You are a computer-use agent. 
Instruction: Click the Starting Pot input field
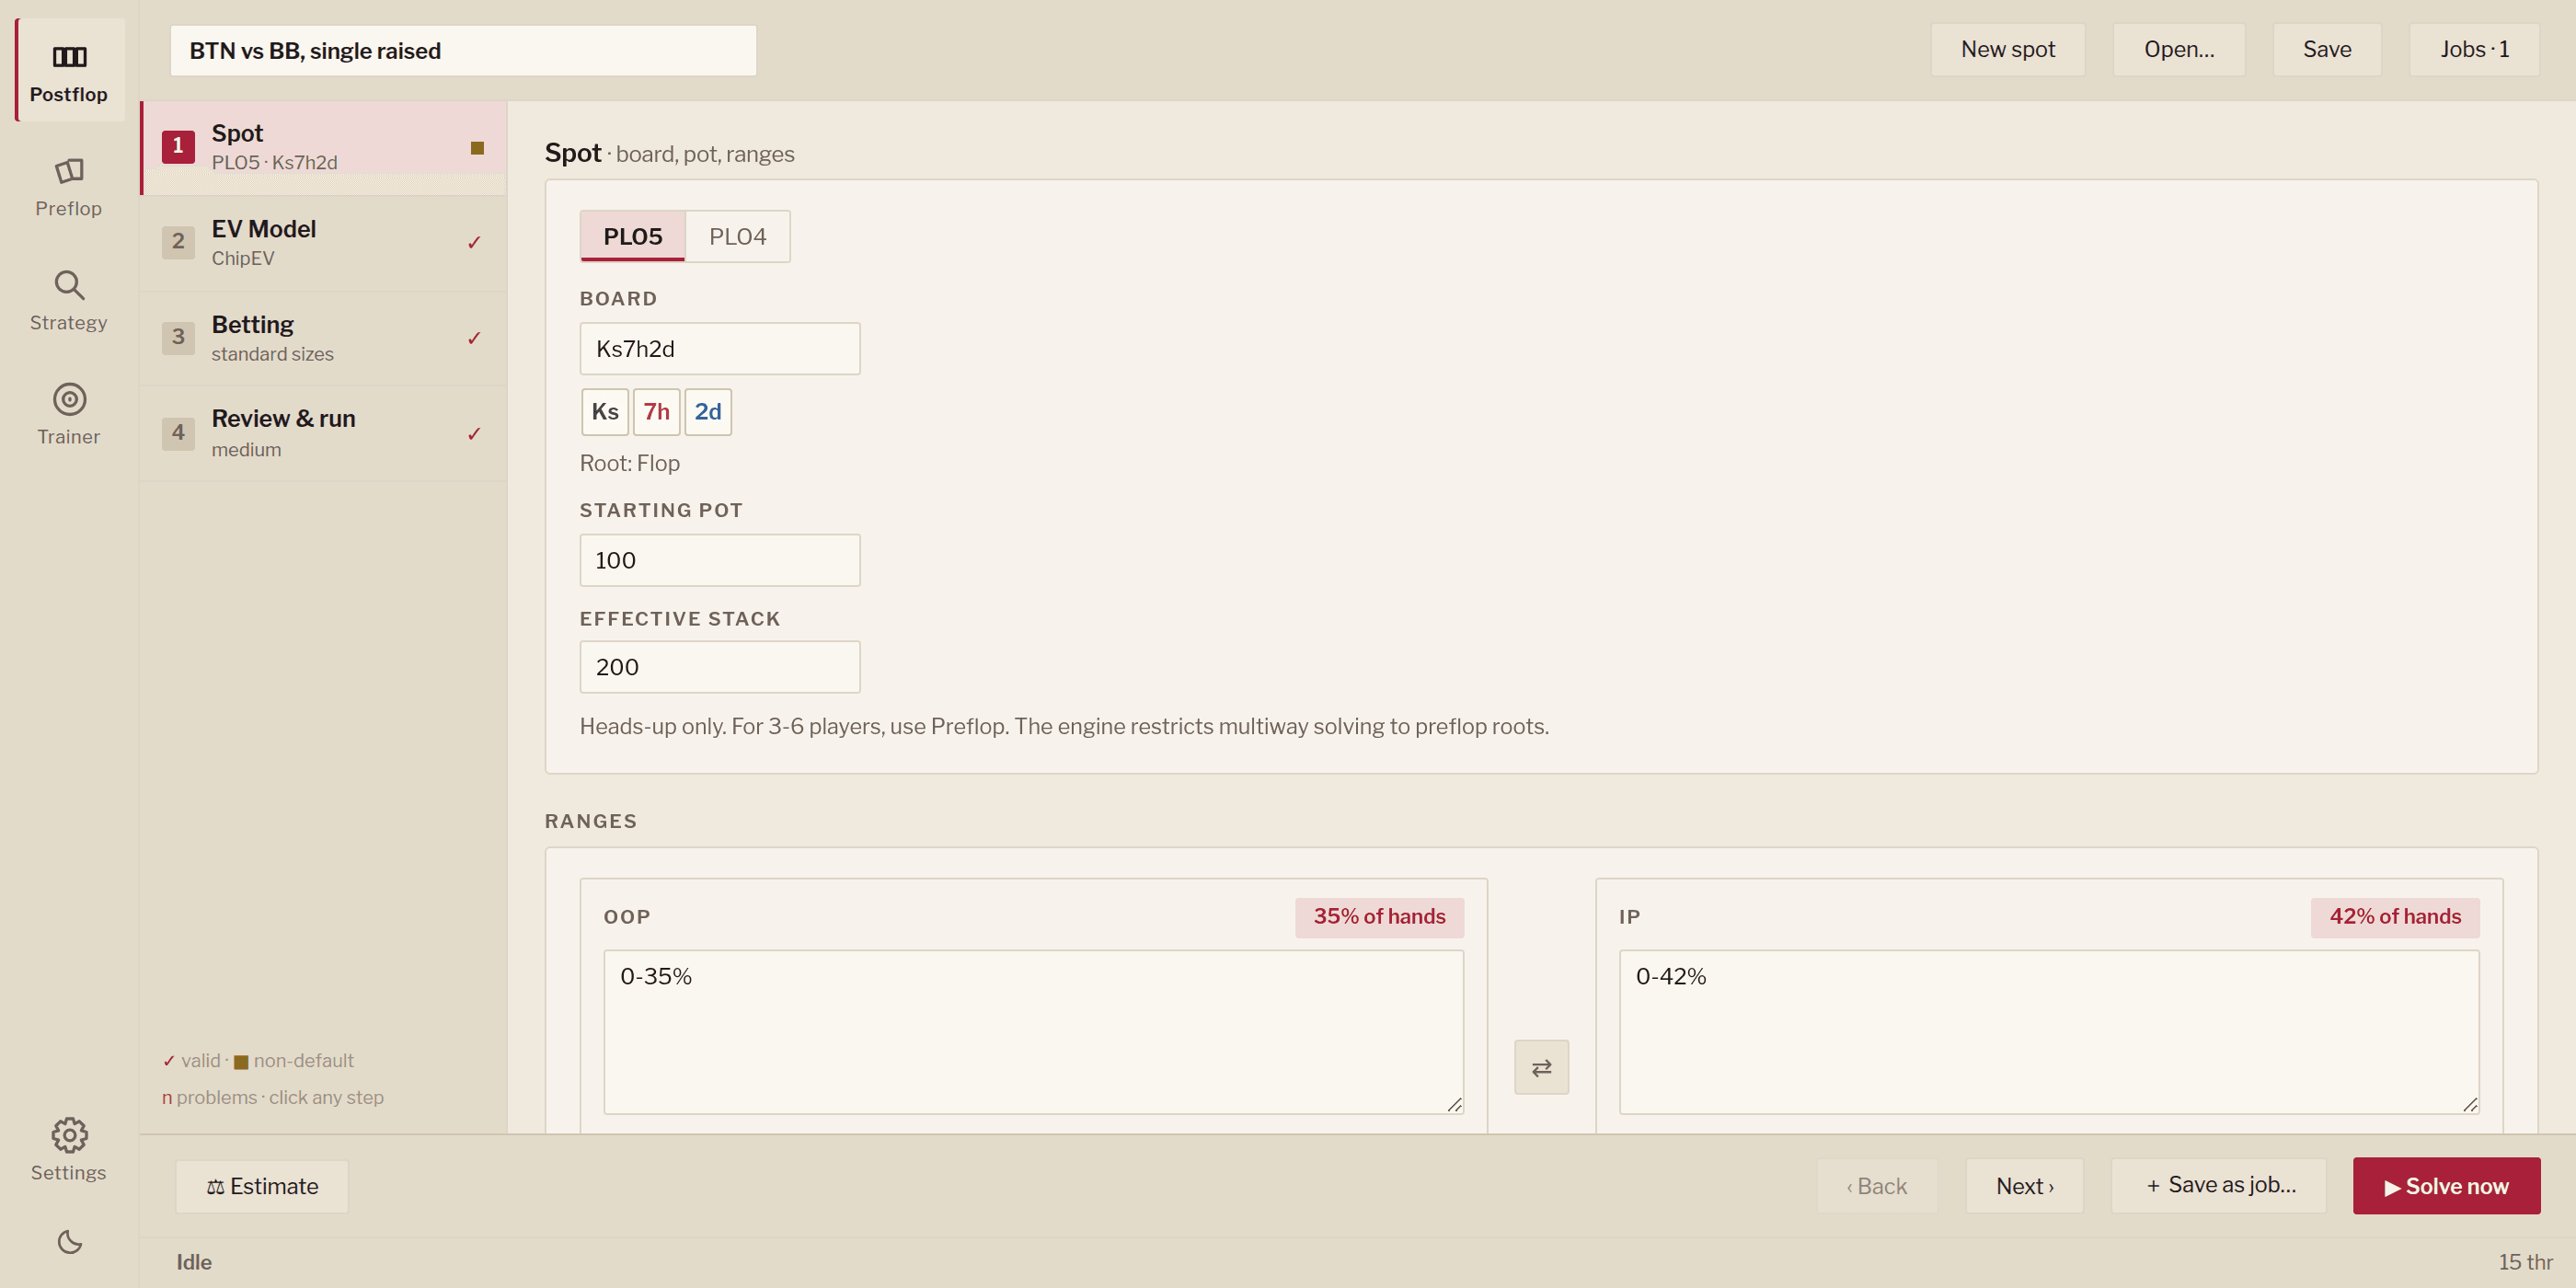(719, 560)
